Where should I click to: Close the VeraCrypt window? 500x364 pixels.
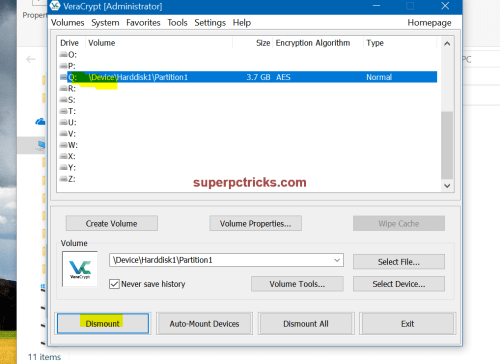click(445, 6)
